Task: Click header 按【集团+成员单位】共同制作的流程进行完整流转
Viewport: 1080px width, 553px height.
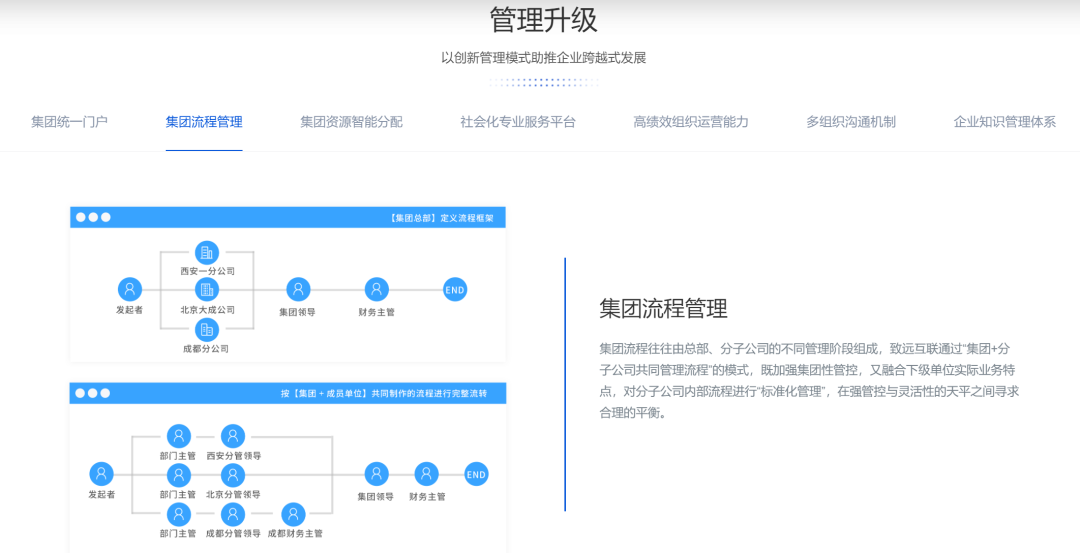Action: coord(384,394)
